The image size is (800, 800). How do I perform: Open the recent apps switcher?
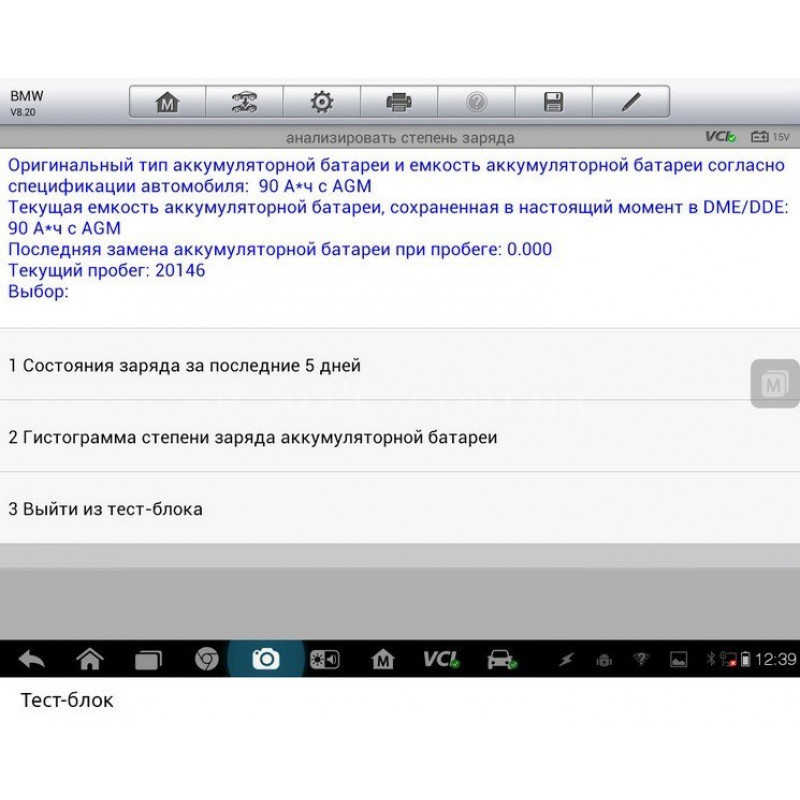148,659
